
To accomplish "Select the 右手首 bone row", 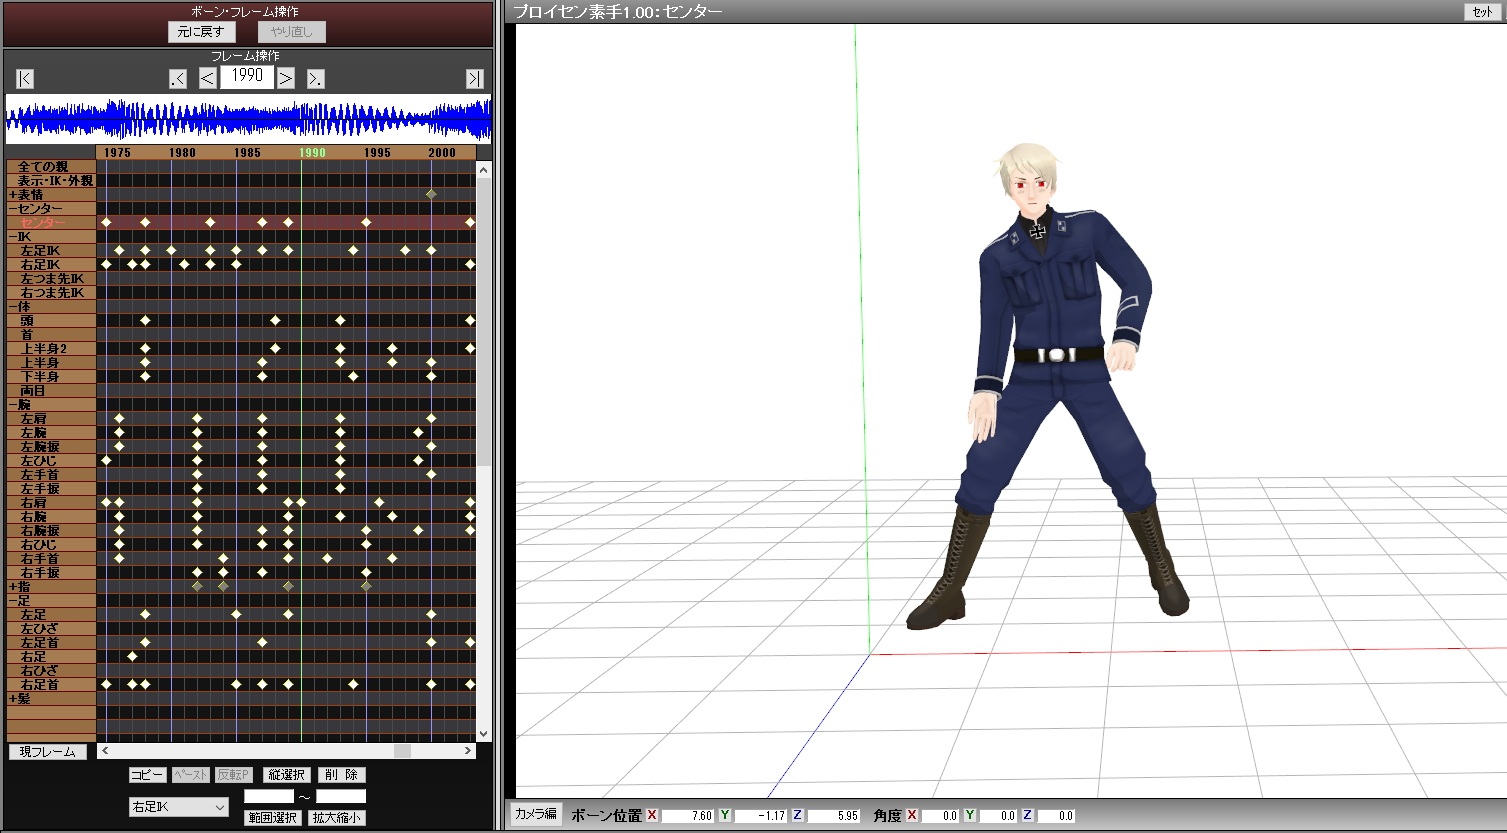I will 51,558.
